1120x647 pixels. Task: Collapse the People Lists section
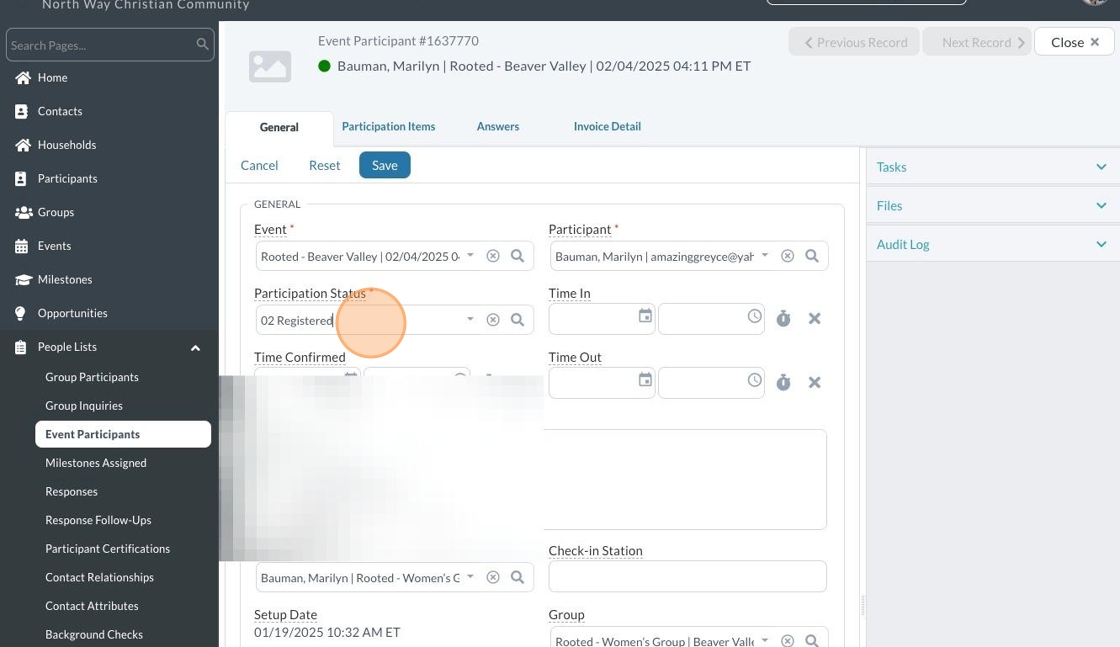(x=195, y=348)
